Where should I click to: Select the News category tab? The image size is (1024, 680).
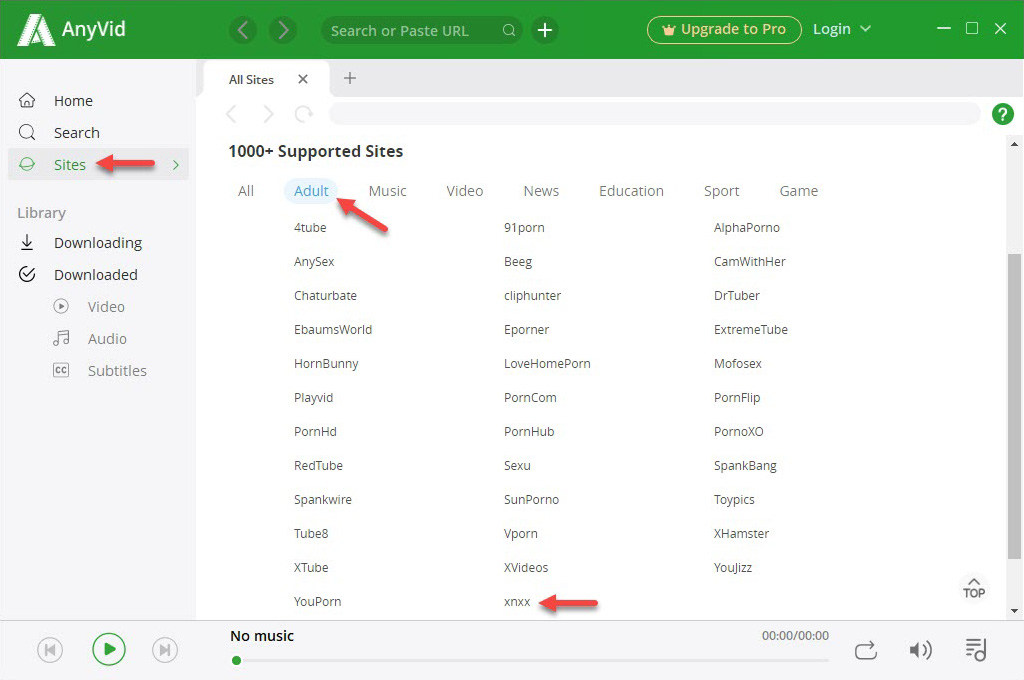[x=541, y=191]
